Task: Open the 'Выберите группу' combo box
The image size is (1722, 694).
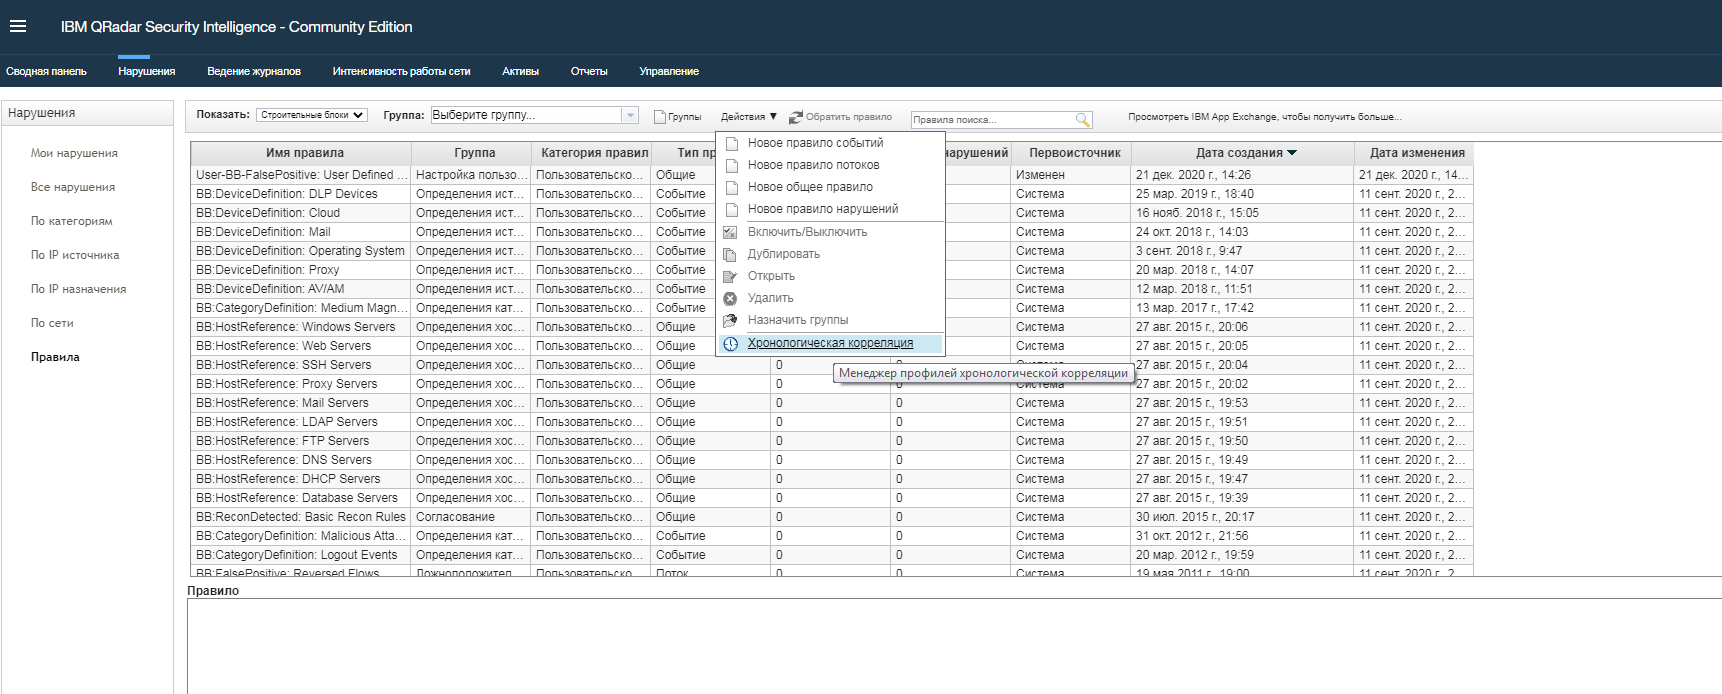Action: click(x=534, y=115)
